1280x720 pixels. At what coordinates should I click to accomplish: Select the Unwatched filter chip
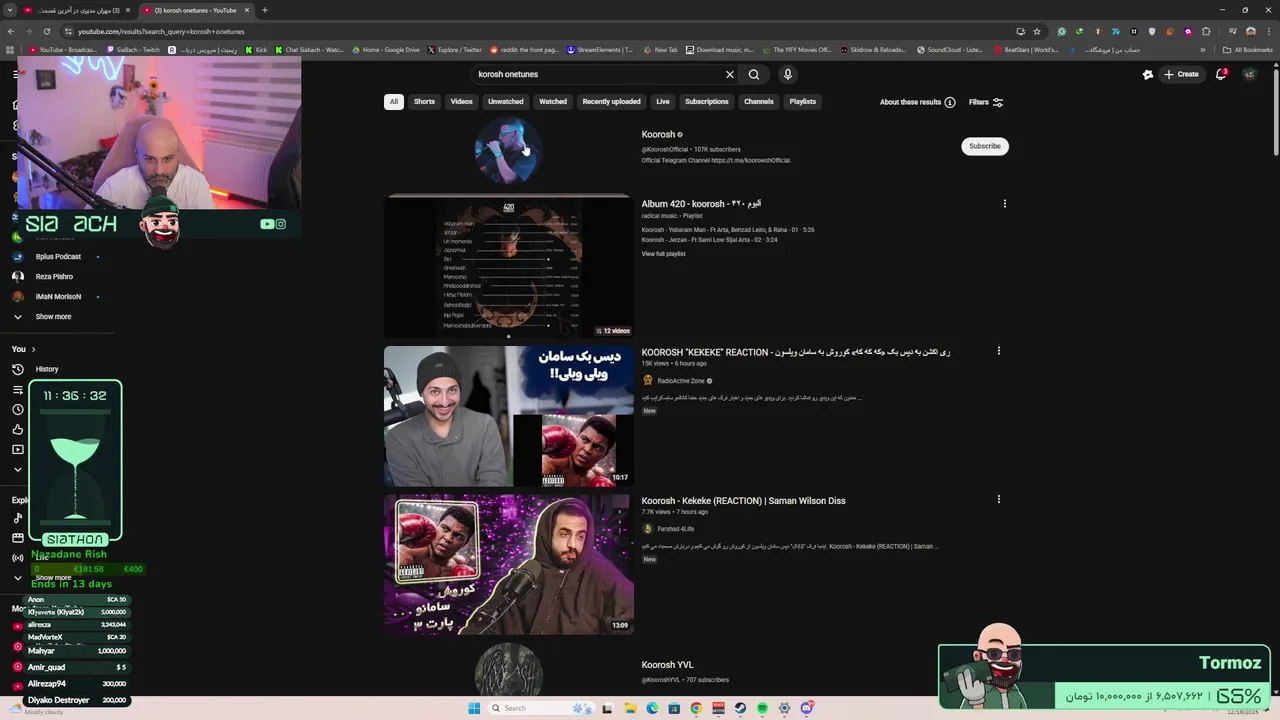[x=505, y=101]
